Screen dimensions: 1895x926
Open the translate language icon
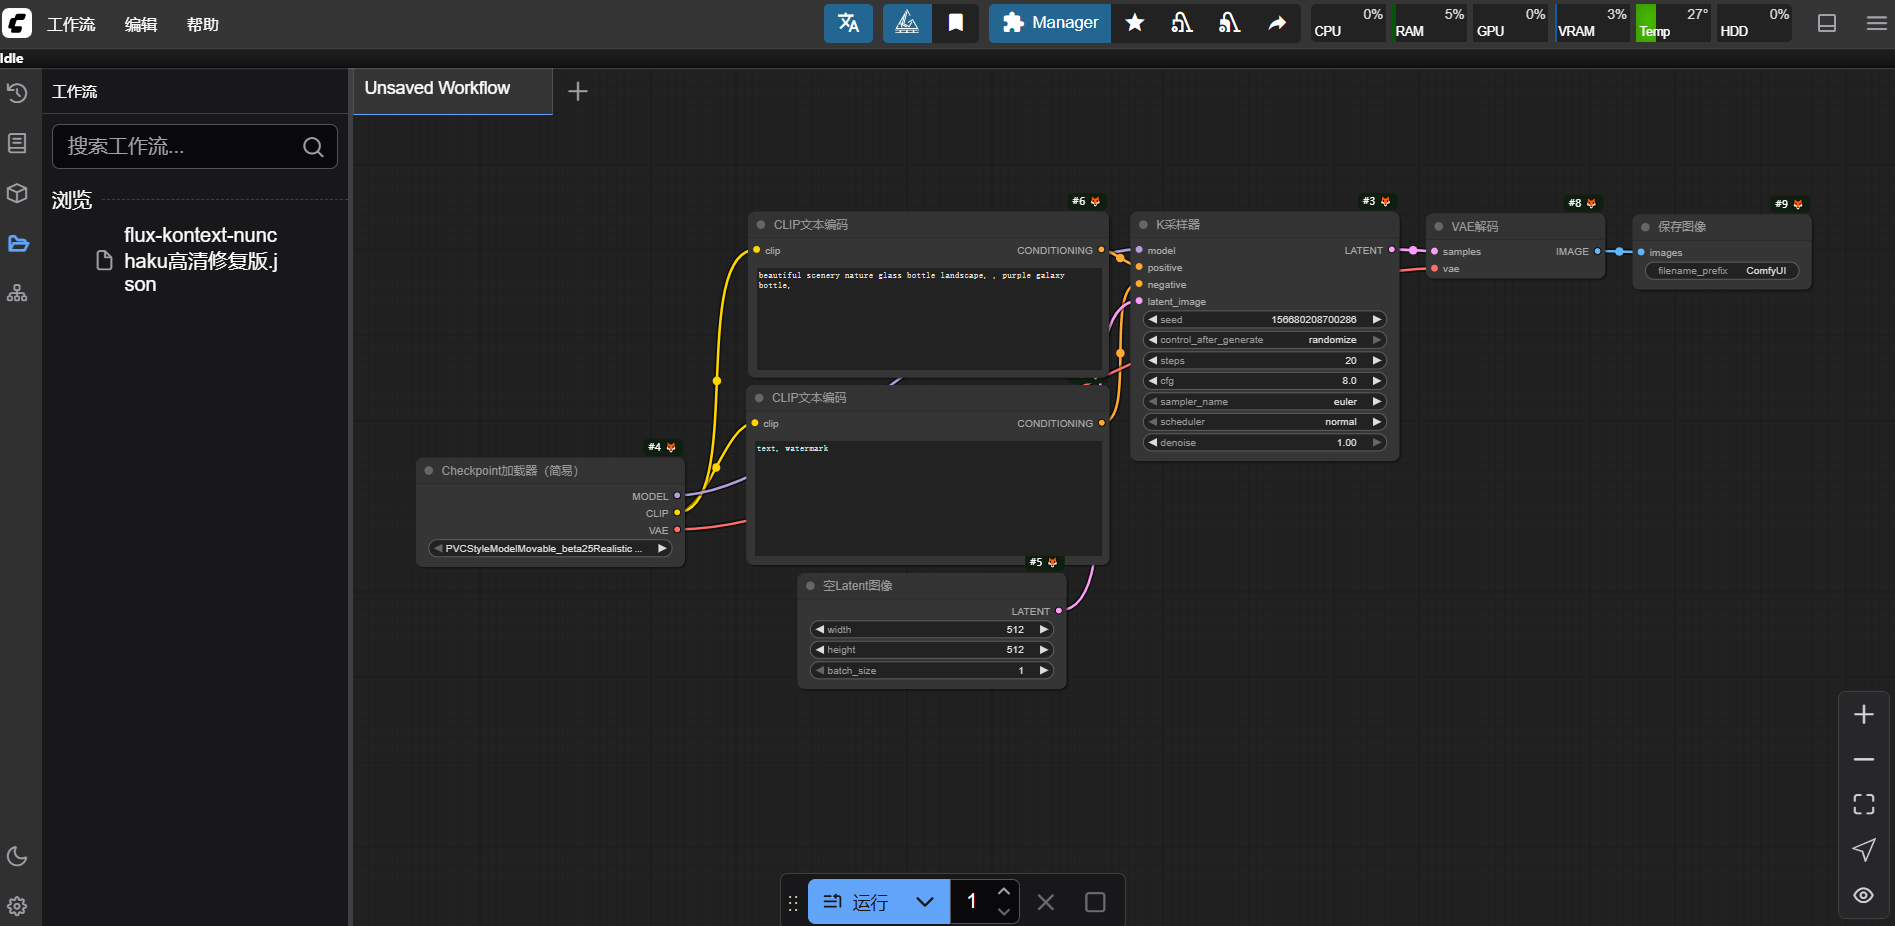pos(848,23)
